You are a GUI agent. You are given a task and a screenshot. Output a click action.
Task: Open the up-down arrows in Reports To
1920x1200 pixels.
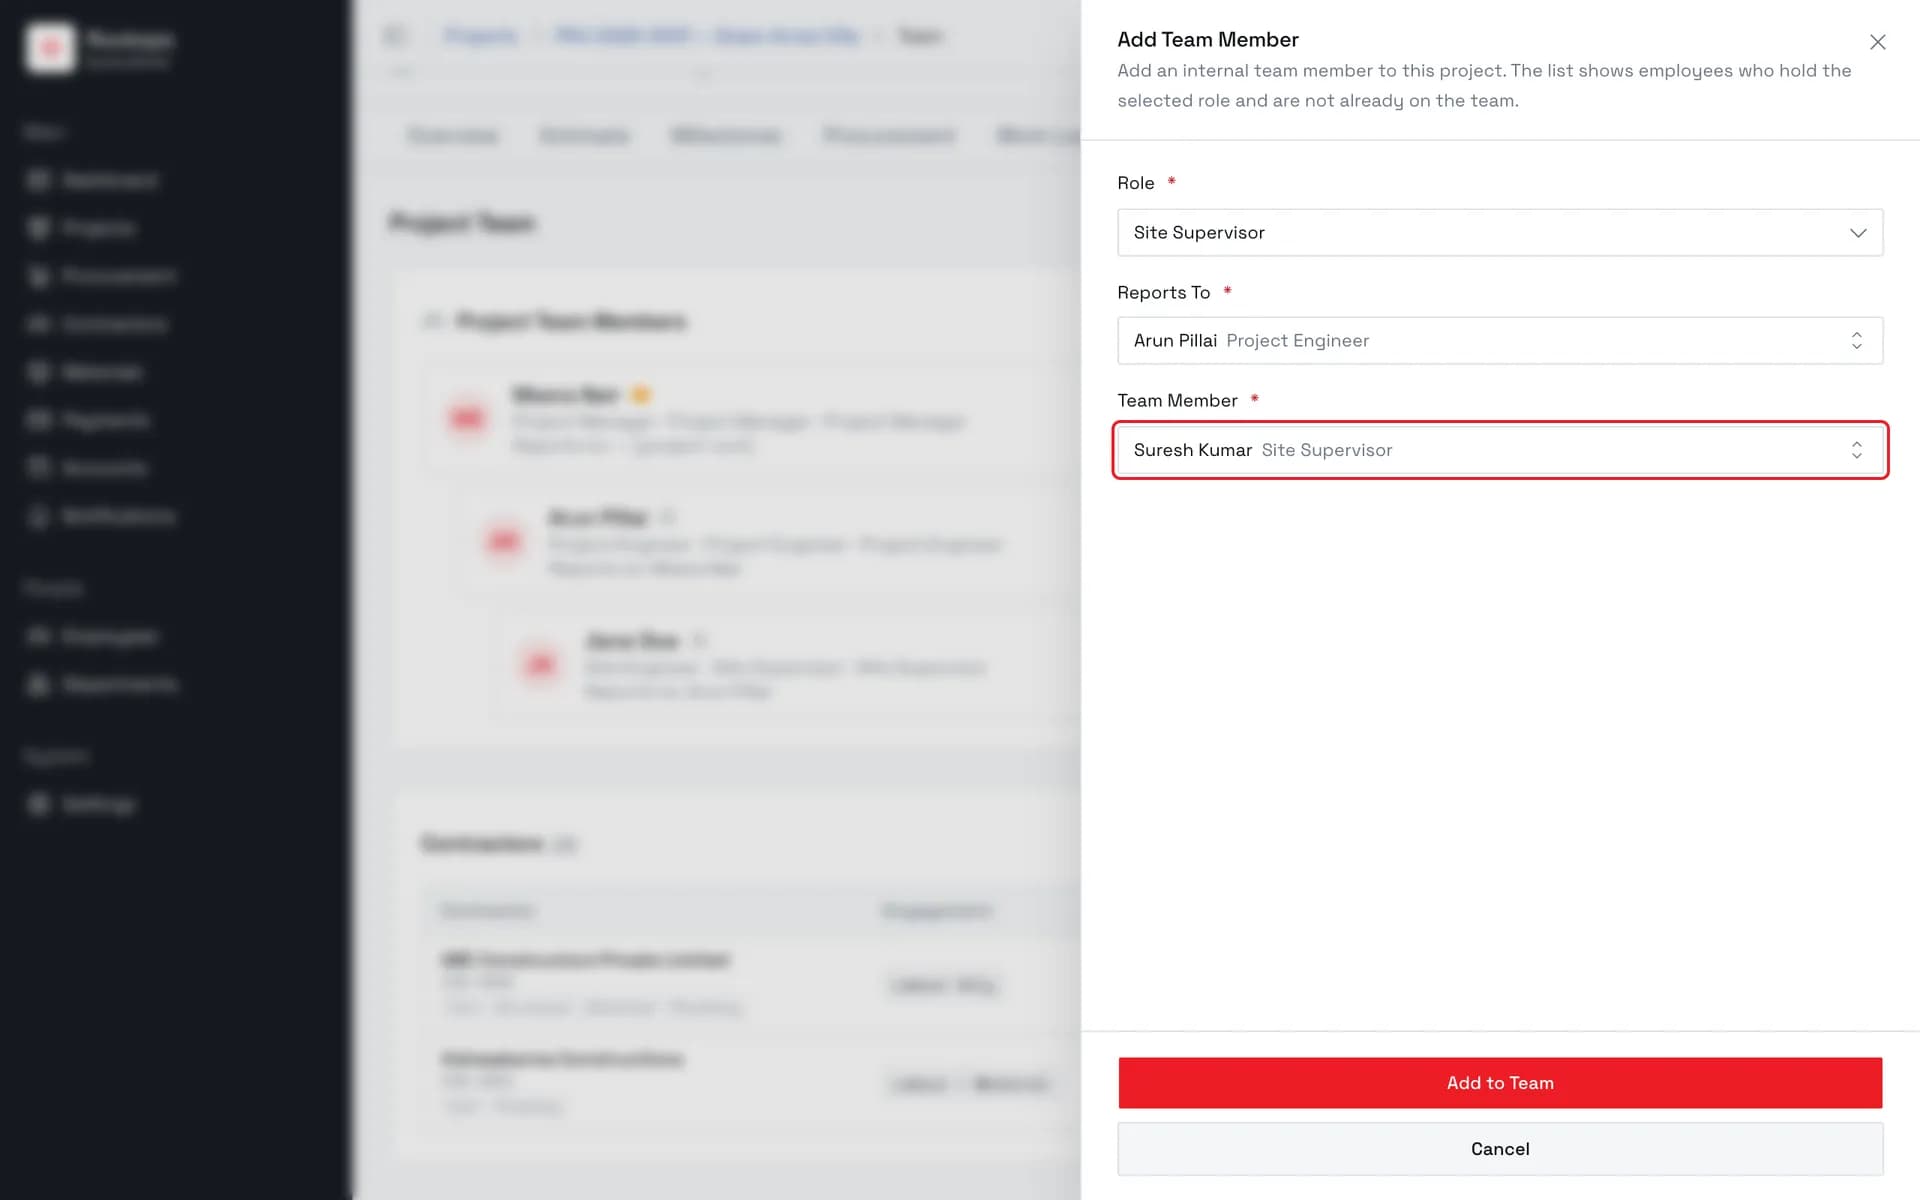[1856, 341]
